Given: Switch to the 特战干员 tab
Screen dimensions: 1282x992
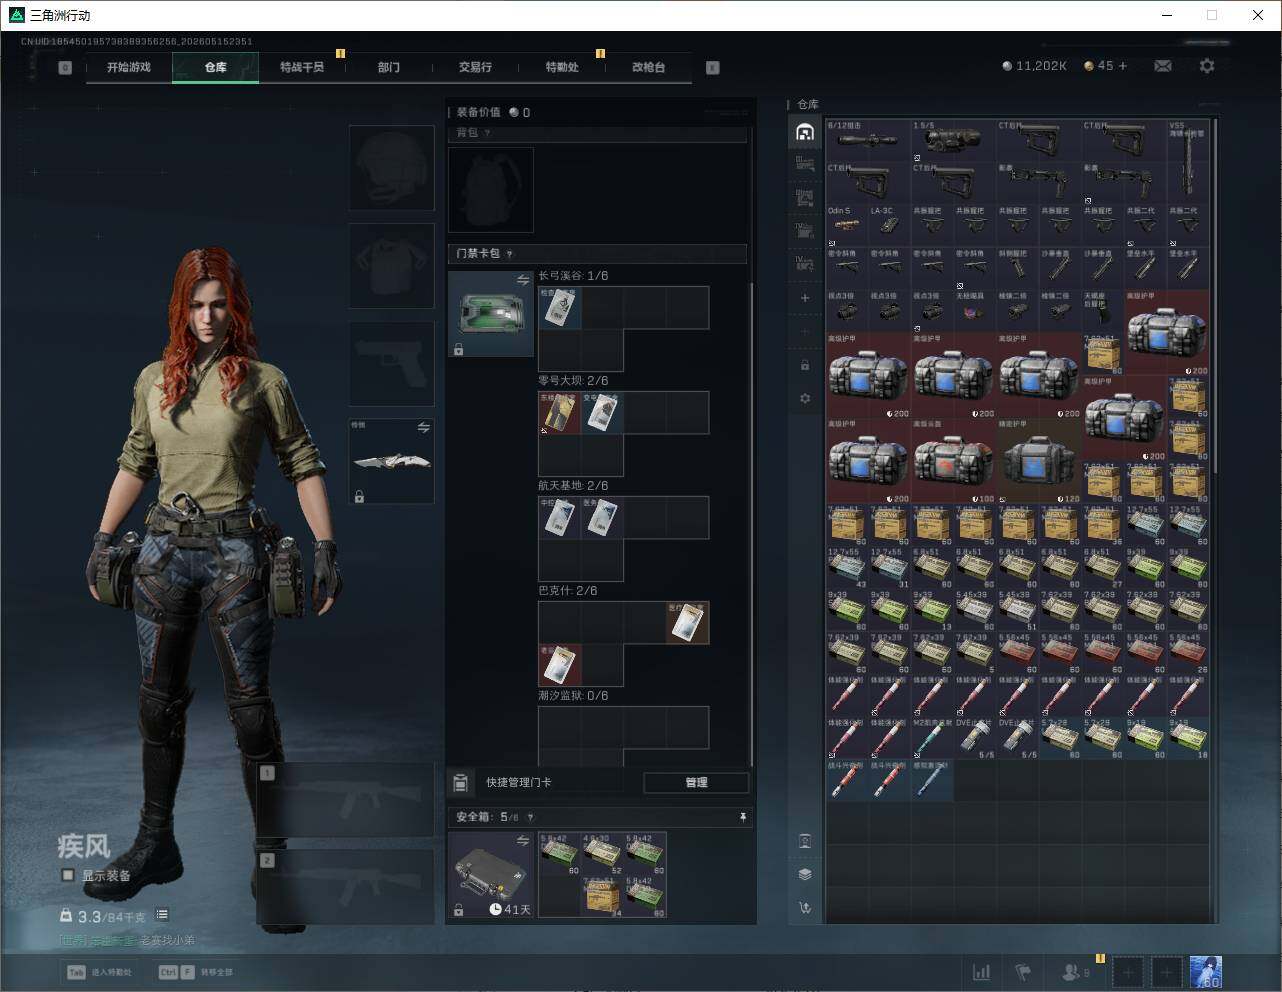Looking at the screenshot, I should [x=302, y=67].
